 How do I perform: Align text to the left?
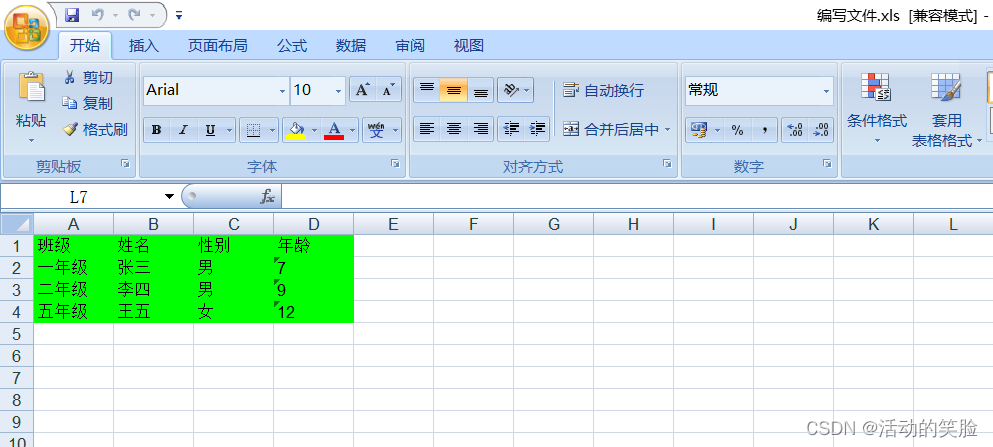coord(427,129)
